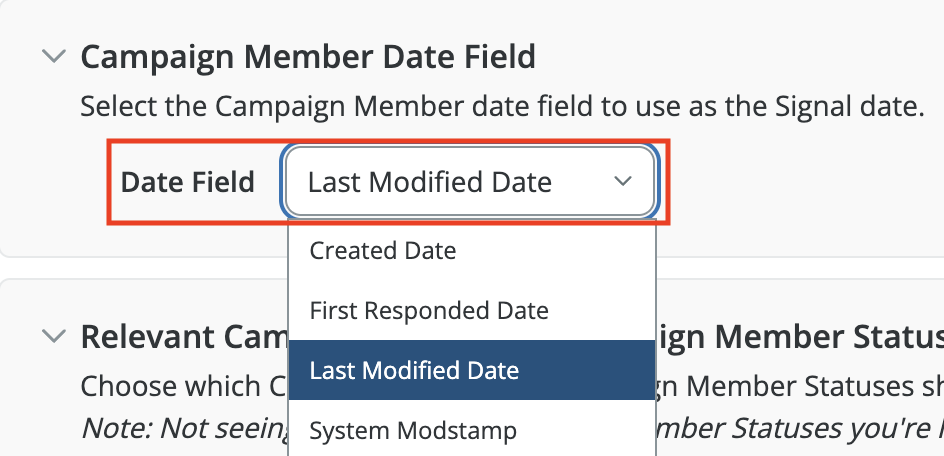The width and height of the screenshot is (944, 456).
Task: Click the Campaign Member Date Field heading
Action: (308, 57)
